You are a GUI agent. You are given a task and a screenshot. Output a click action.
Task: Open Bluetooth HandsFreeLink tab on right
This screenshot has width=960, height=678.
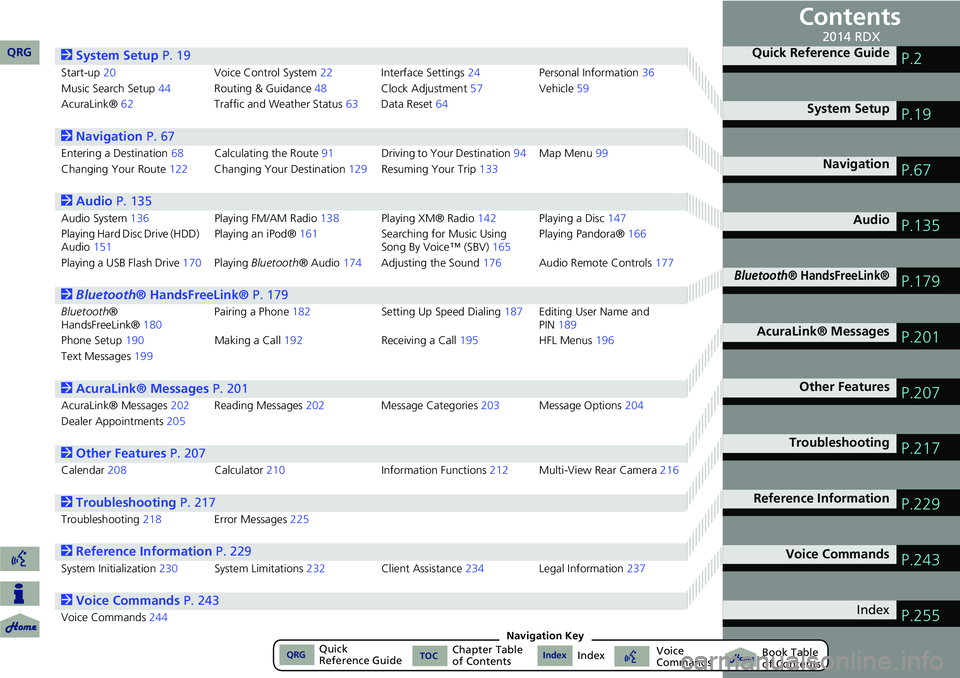(841, 281)
